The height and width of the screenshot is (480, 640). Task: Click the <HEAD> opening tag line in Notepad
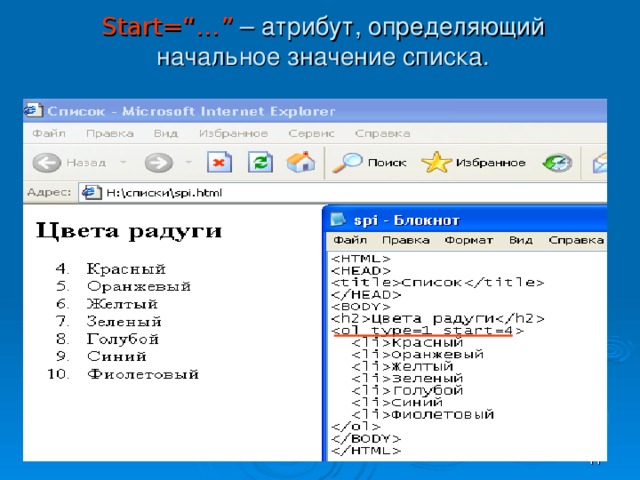click(x=361, y=271)
